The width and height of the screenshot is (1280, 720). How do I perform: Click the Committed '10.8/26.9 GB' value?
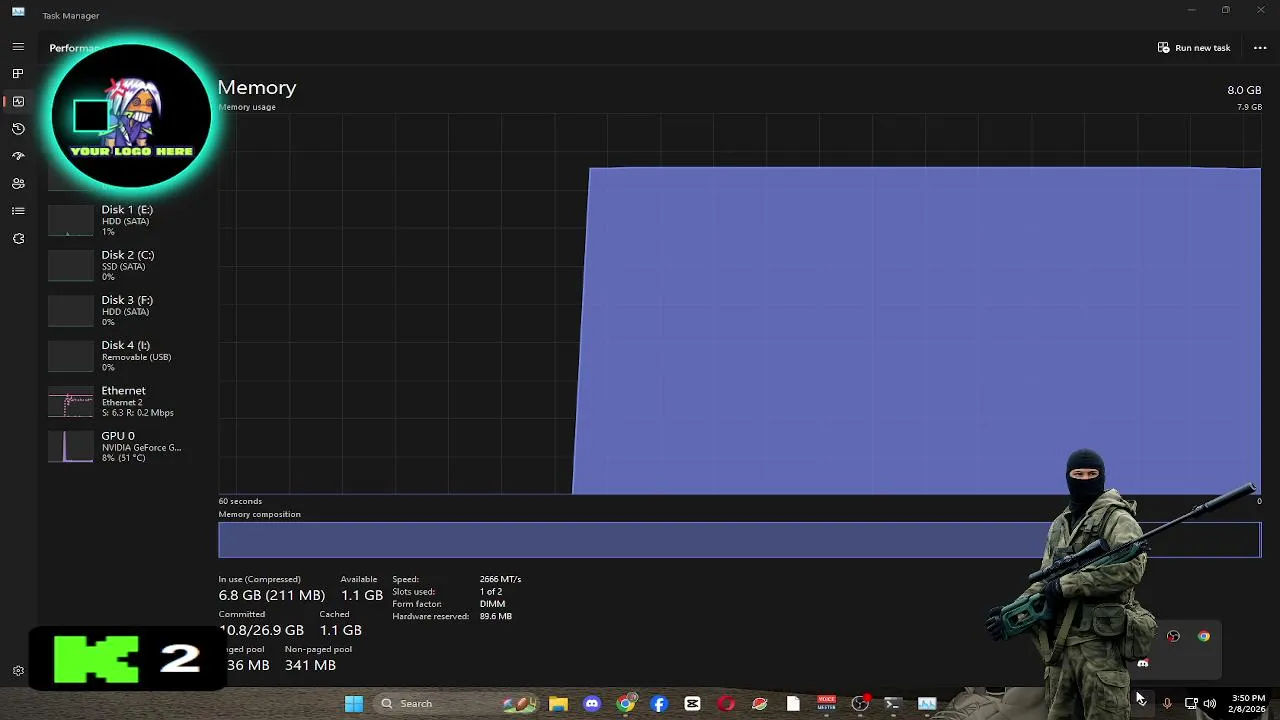pyautogui.click(x=262, y=630)
